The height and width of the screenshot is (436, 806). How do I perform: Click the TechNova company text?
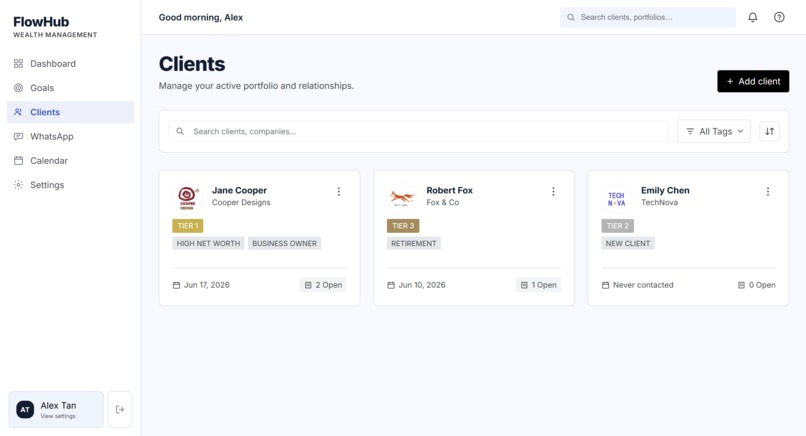click(660, 202)
